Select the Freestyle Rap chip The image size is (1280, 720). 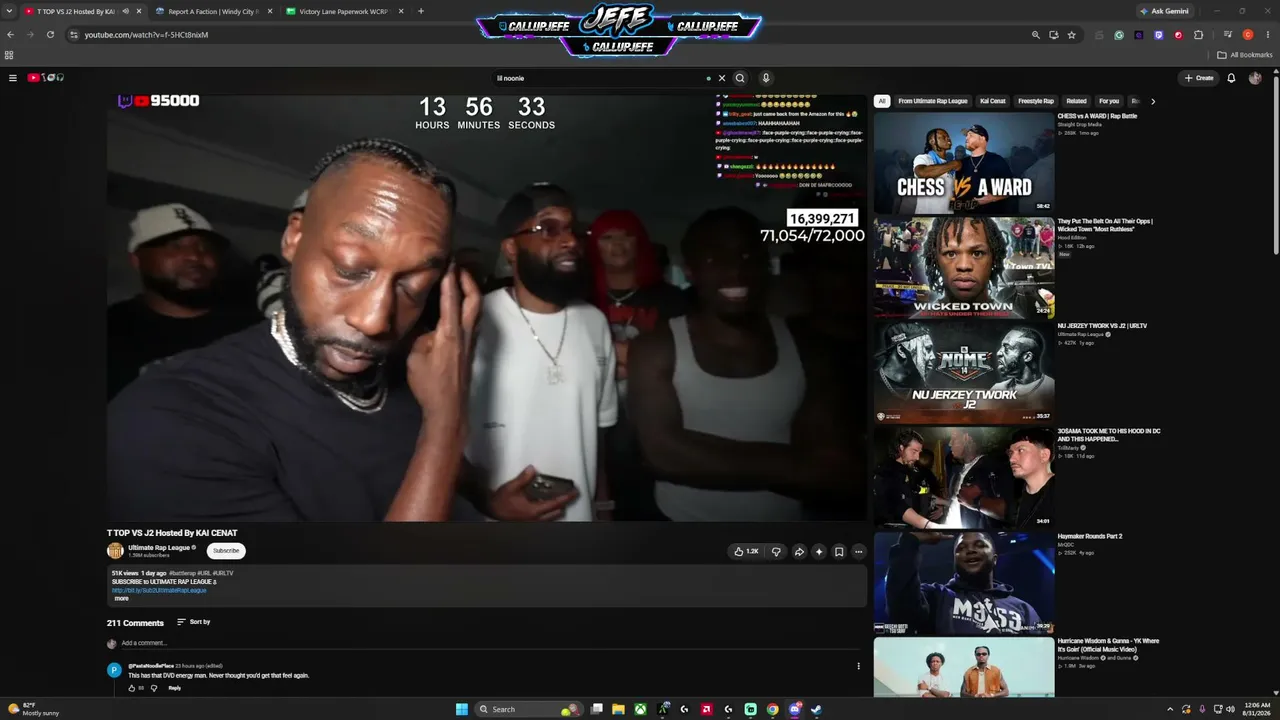[1036, 101]
